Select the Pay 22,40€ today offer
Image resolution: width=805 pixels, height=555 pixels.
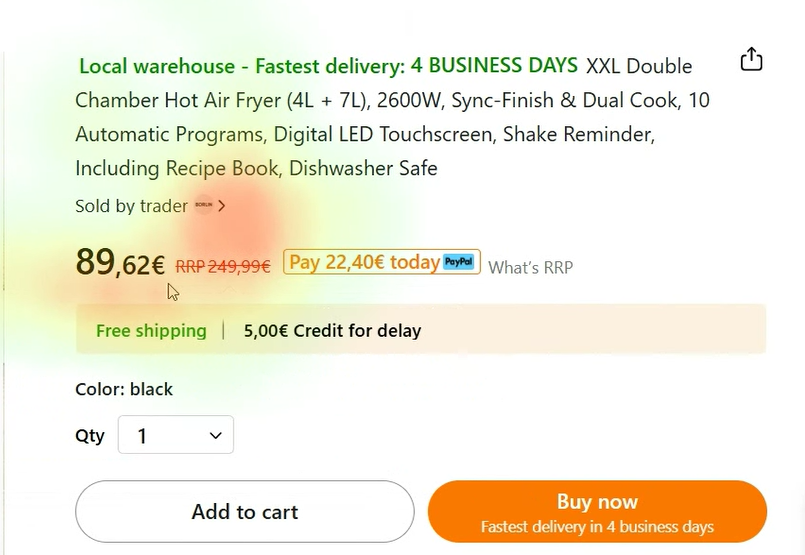364,262
